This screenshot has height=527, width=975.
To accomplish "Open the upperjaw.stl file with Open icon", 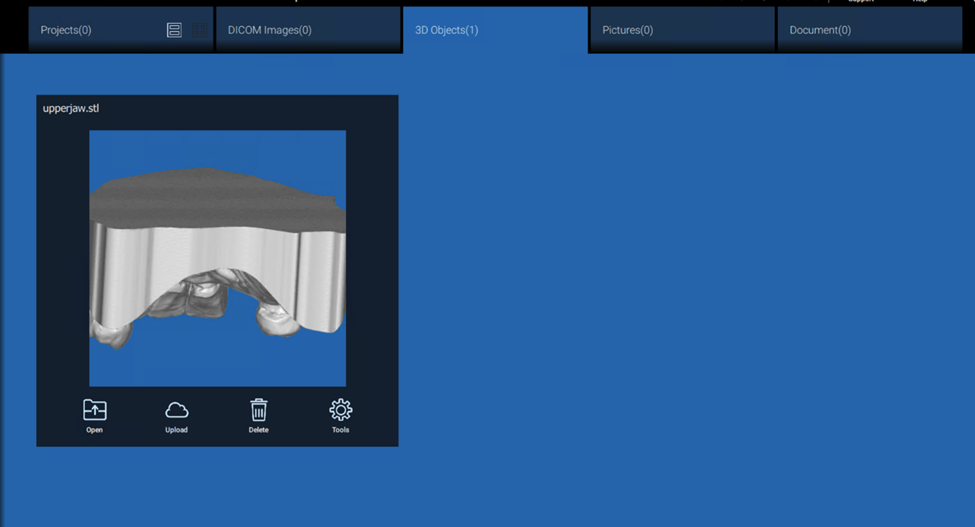I will pyautogui.click(x=95, y=415).
